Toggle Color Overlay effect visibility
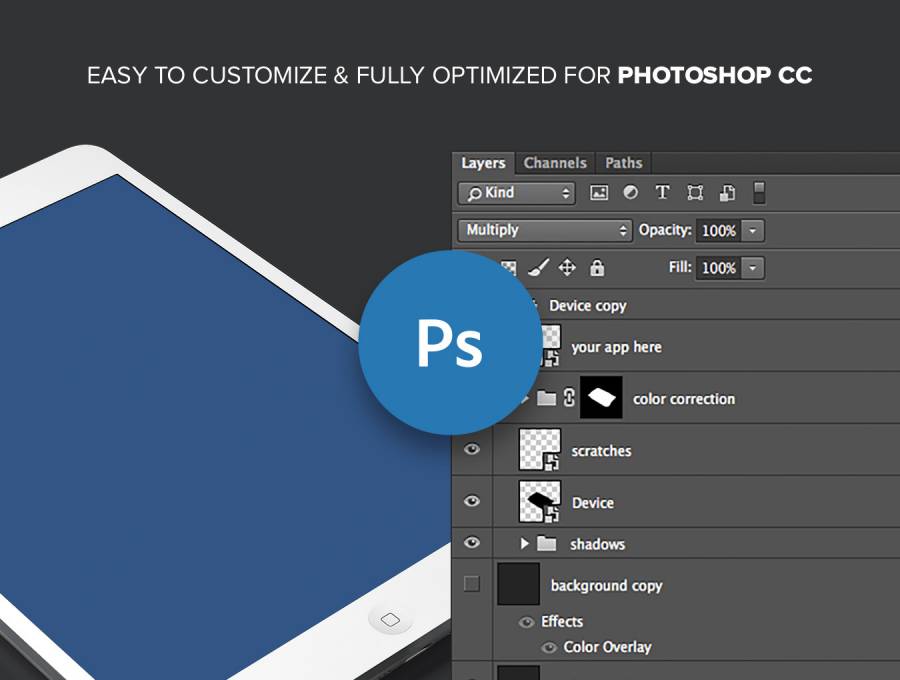This screenshot has height=680, width=900. point(549,647)
